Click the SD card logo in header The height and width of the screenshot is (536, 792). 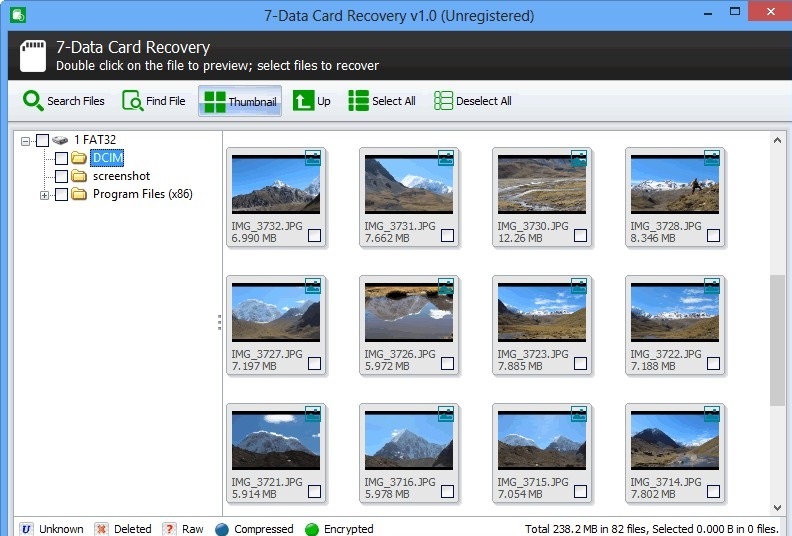click(33, 56)
